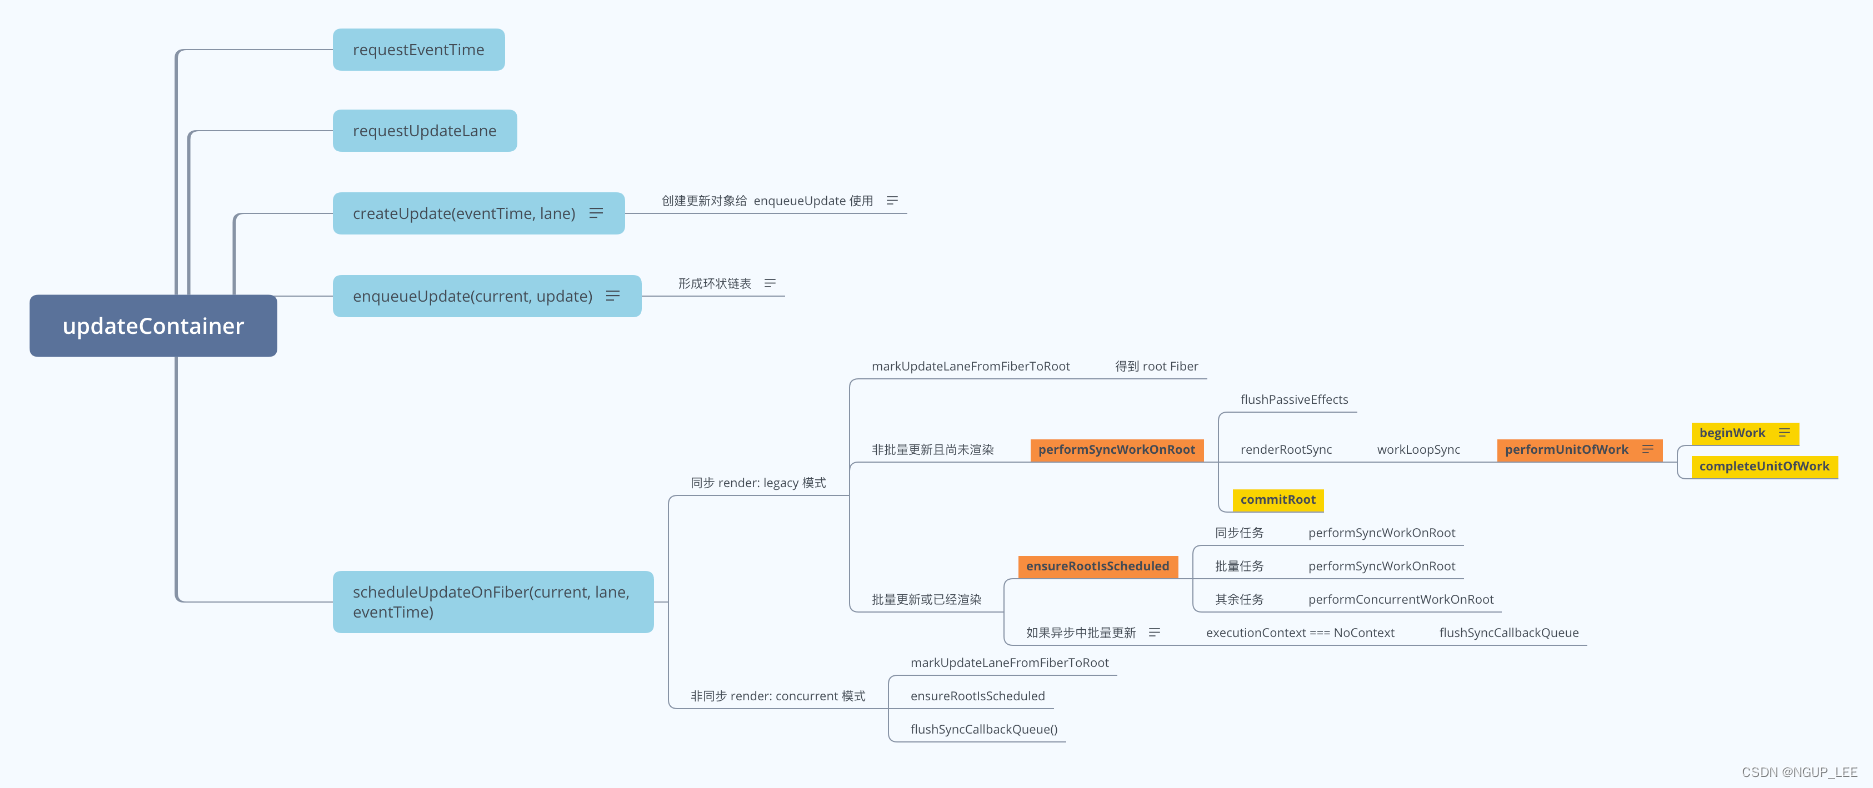Viewport: 1873px width, 788px height.
Task: Click performSyncWorkOnRoot next to 同步任务
Action: [1382, 533]
